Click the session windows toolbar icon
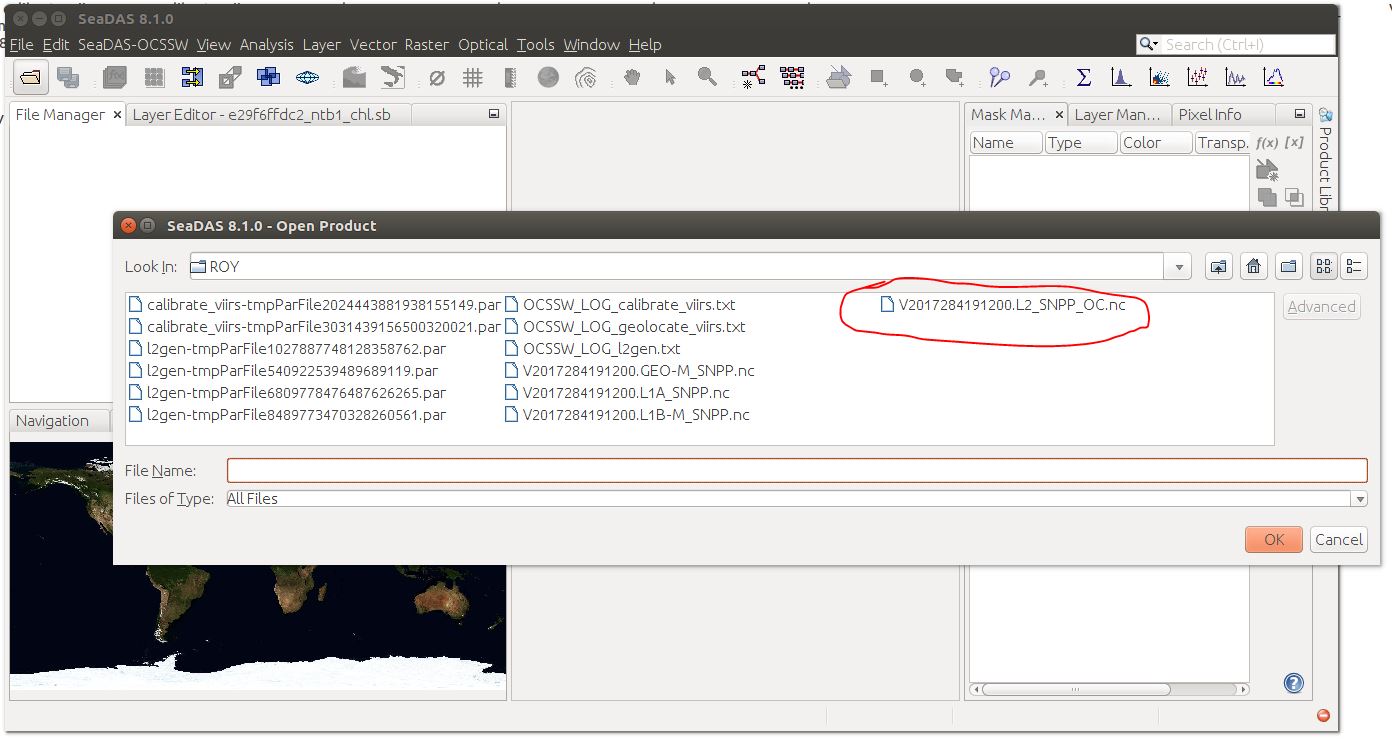The image size is (1392, 745). tap(68, 77)
